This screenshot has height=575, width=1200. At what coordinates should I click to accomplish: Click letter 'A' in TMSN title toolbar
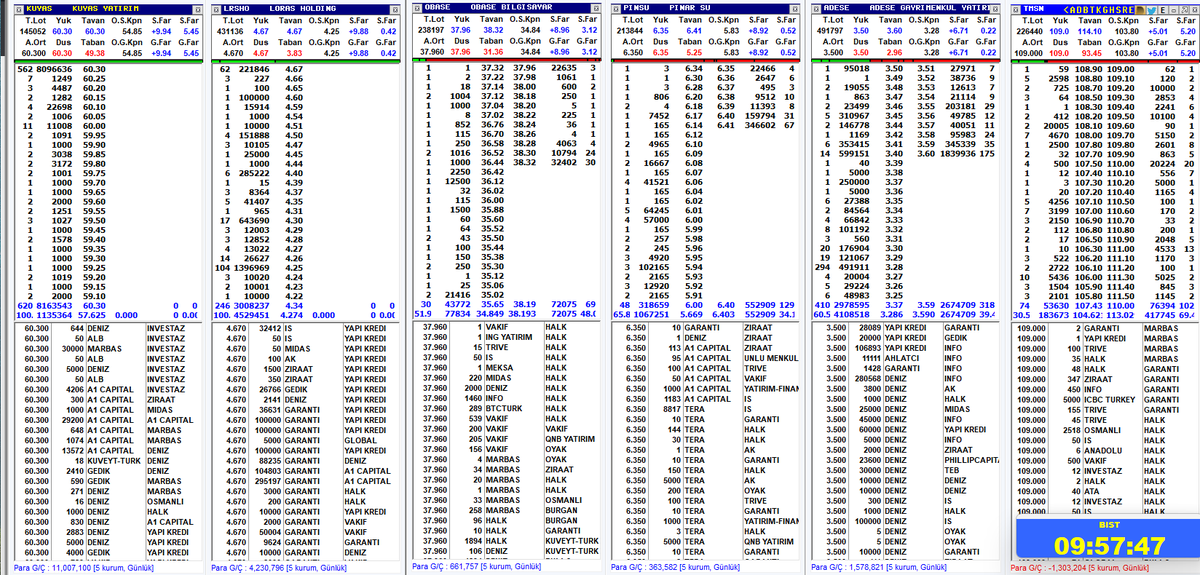(x=1073, y=10)
